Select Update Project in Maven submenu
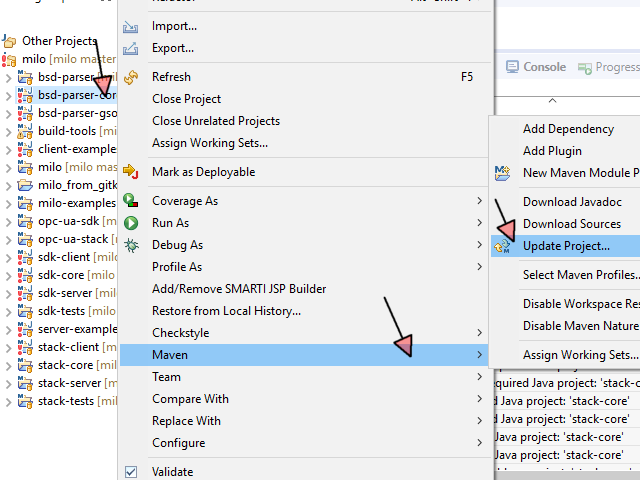640x480 pixels. click(566, 246)
